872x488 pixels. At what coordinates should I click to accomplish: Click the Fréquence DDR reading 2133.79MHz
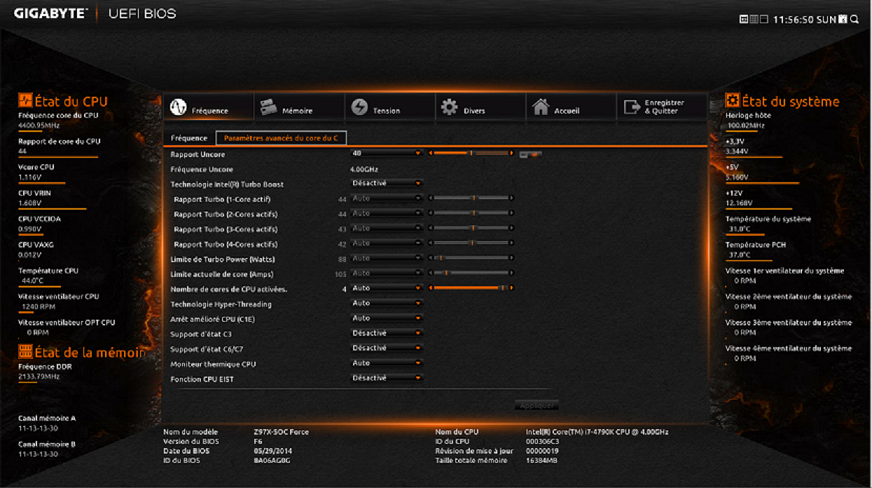point(39,376)
